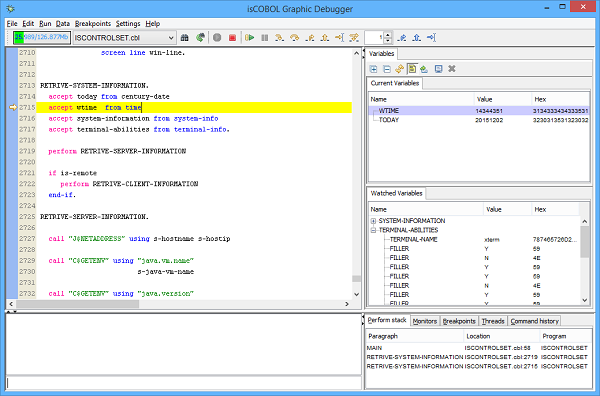Click the gray X remove variable icon

[x=452, y=69]
